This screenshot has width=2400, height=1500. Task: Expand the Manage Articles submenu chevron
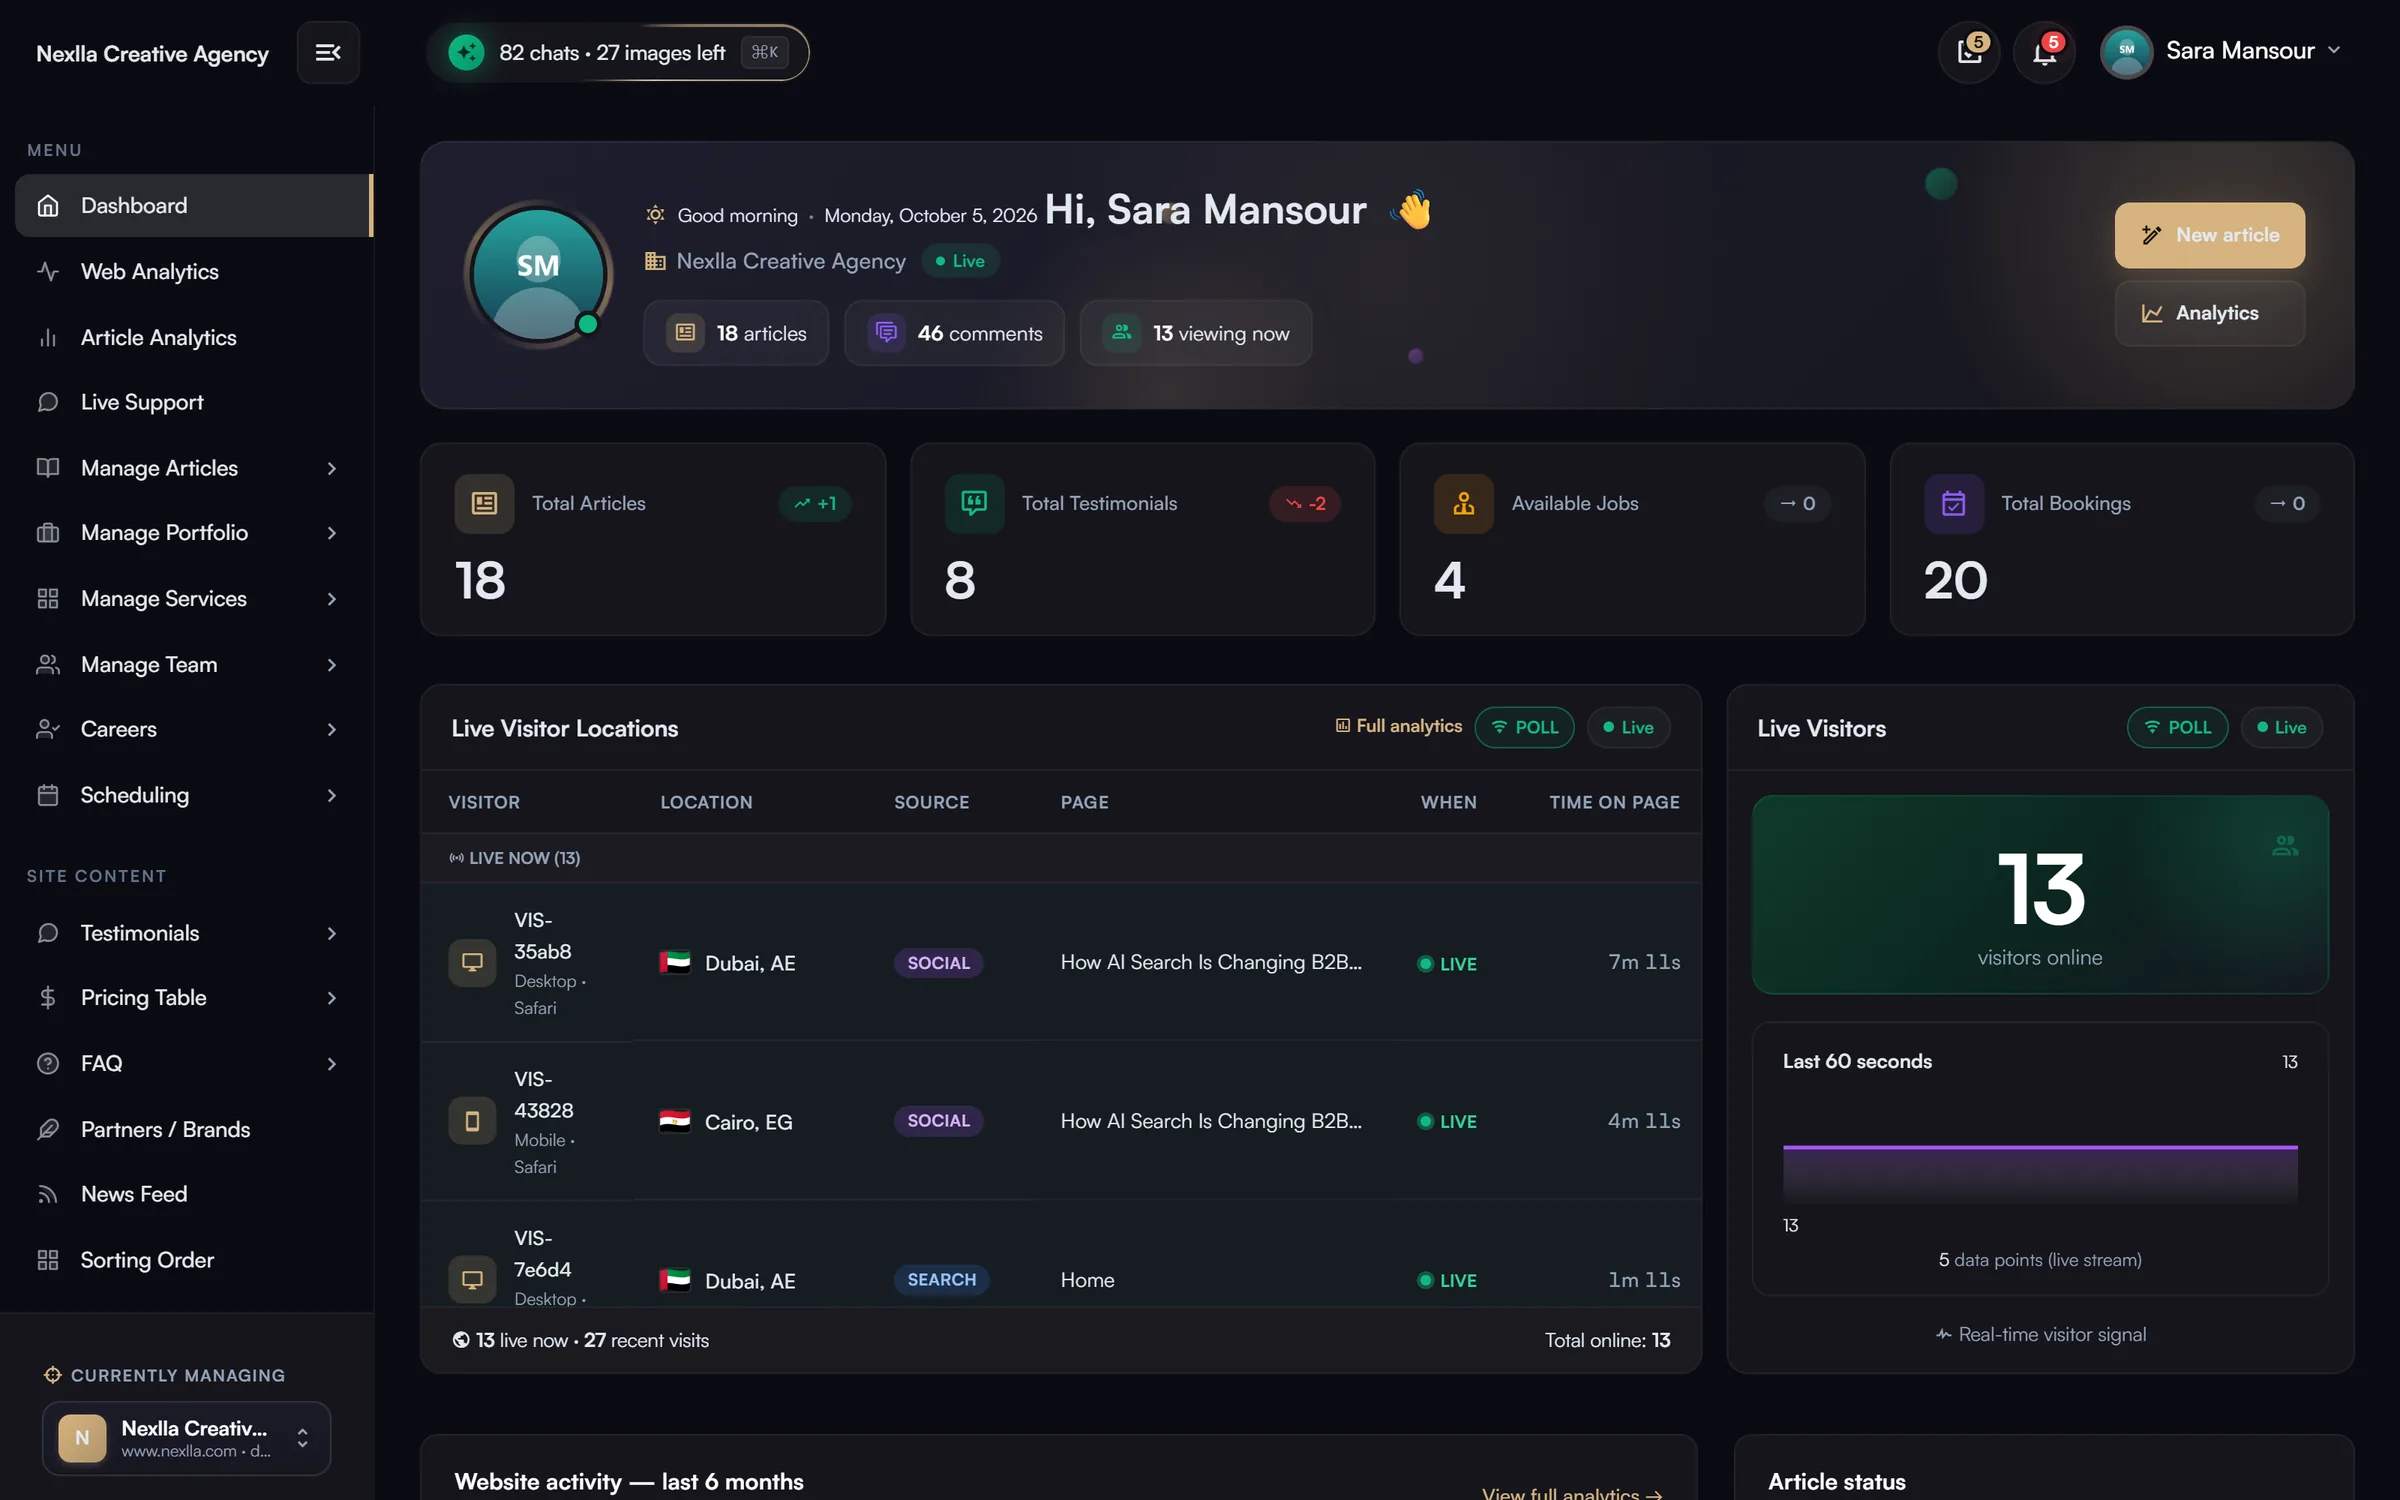pyautogui.click(x=331, y=468)
